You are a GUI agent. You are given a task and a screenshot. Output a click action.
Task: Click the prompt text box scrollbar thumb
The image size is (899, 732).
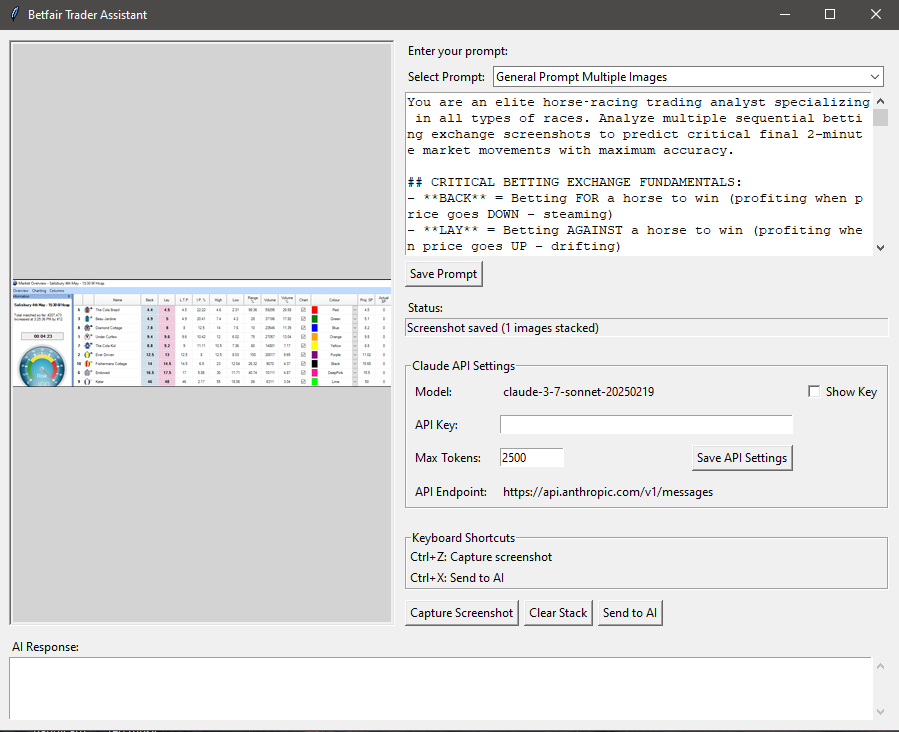[880, 118]
